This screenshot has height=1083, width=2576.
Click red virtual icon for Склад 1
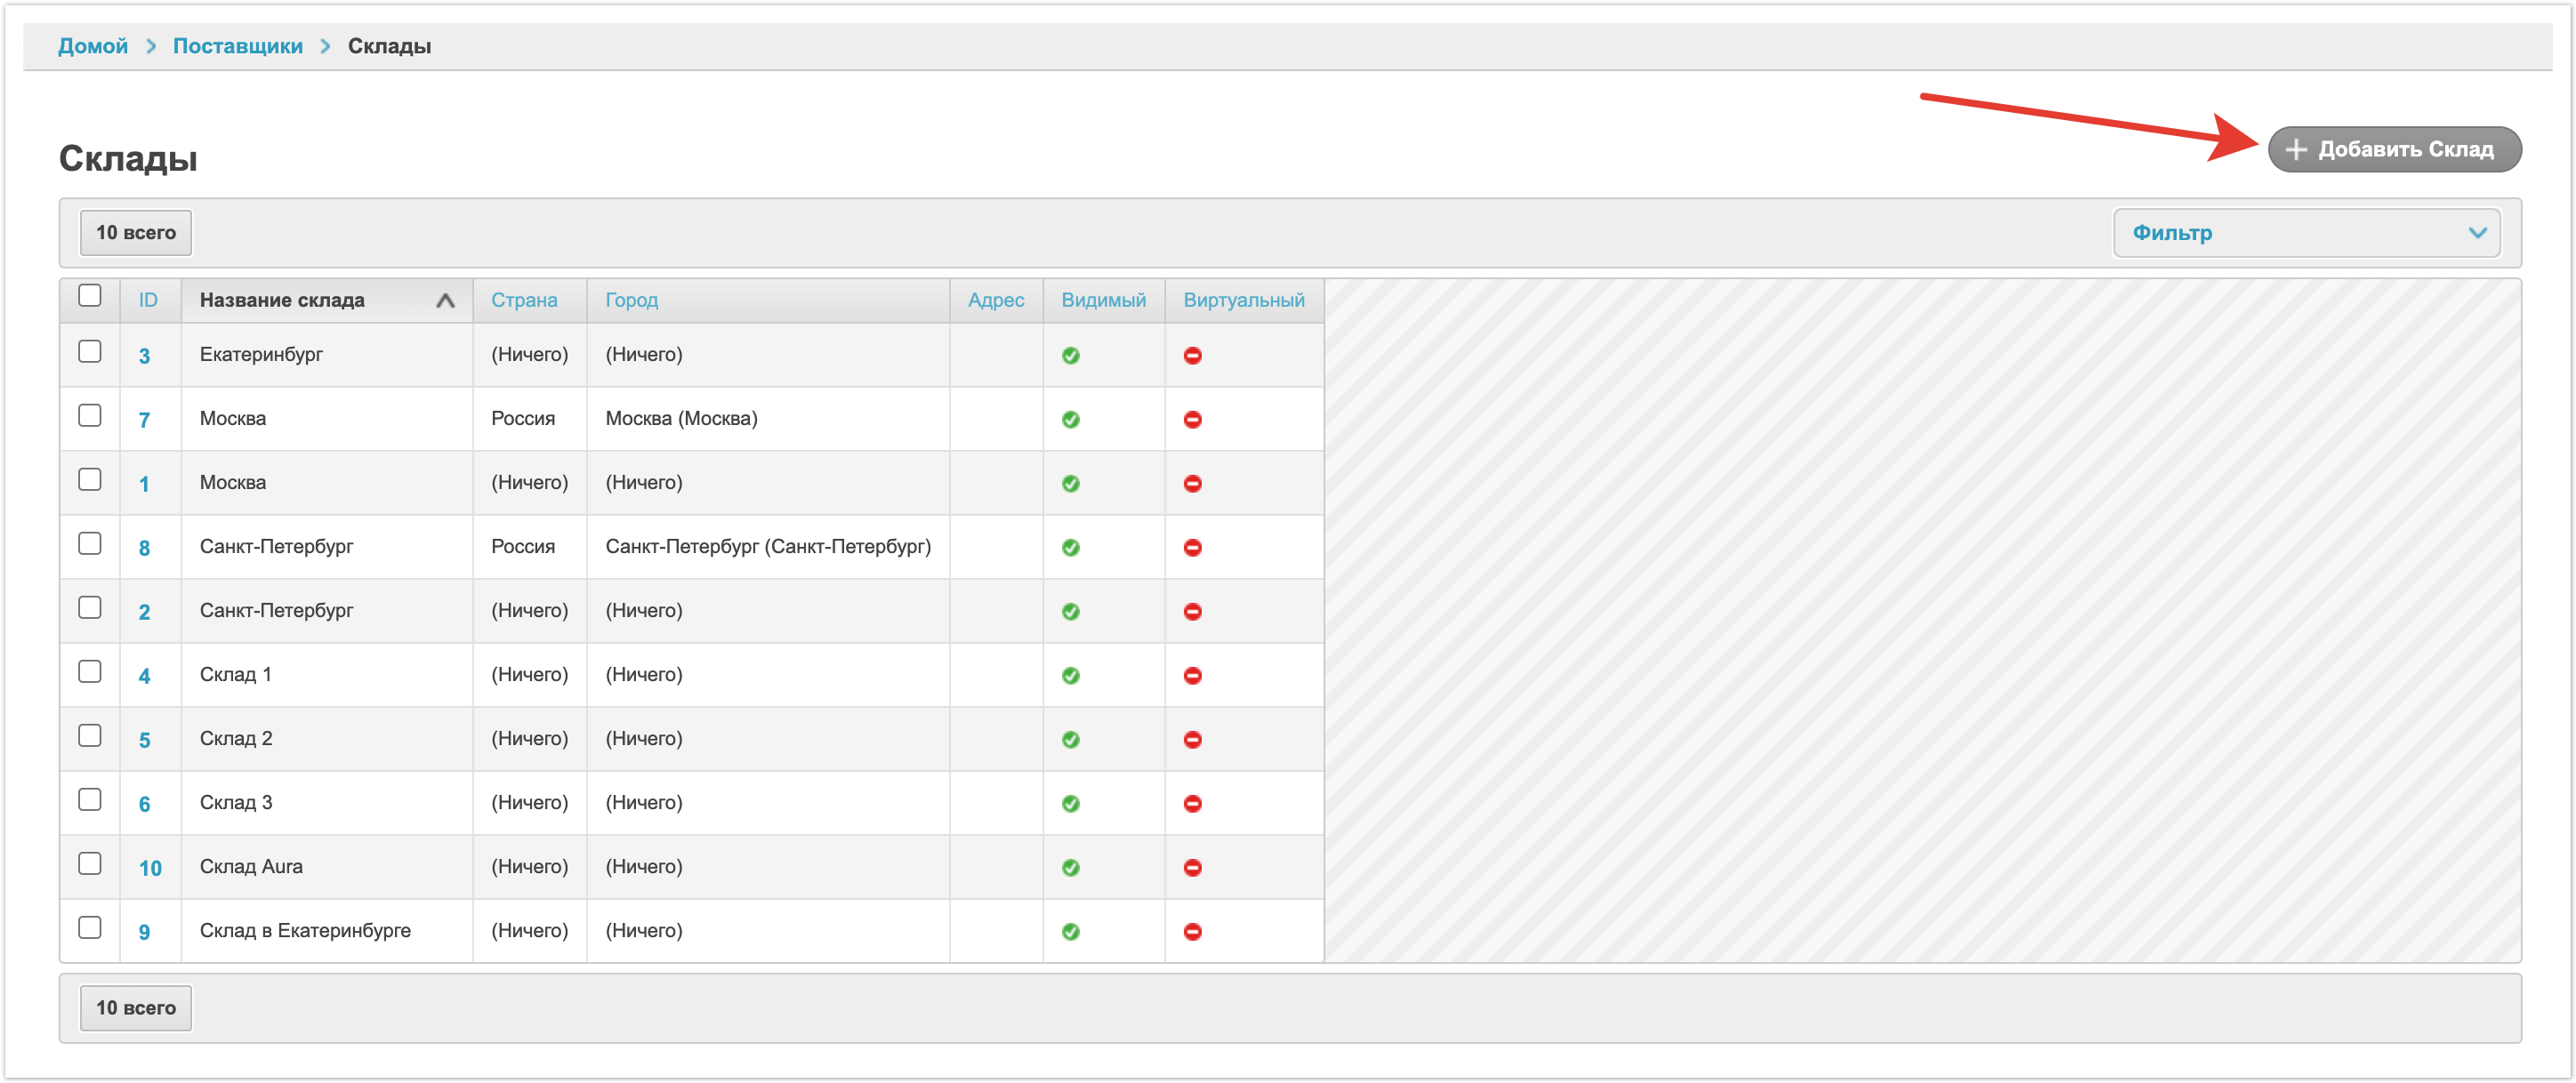(x=1192, y=675)
